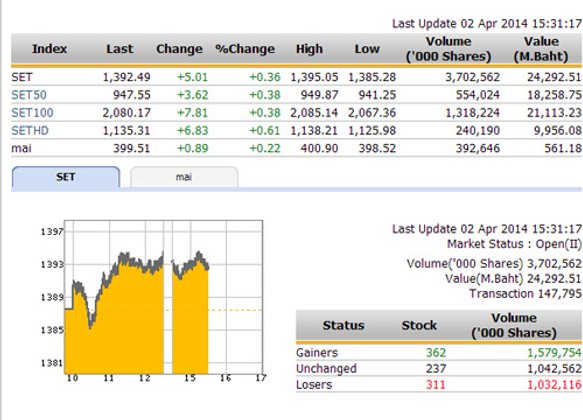The height and width of the screenshot is (420, 583).
Task: Click the SET index name in table
Action: click(22, 77)
